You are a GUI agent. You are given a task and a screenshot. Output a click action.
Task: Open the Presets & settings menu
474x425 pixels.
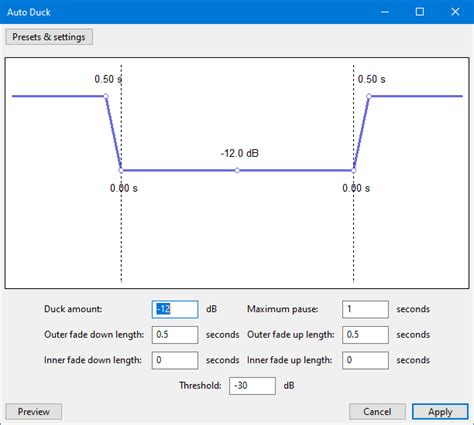coord(49,37)
